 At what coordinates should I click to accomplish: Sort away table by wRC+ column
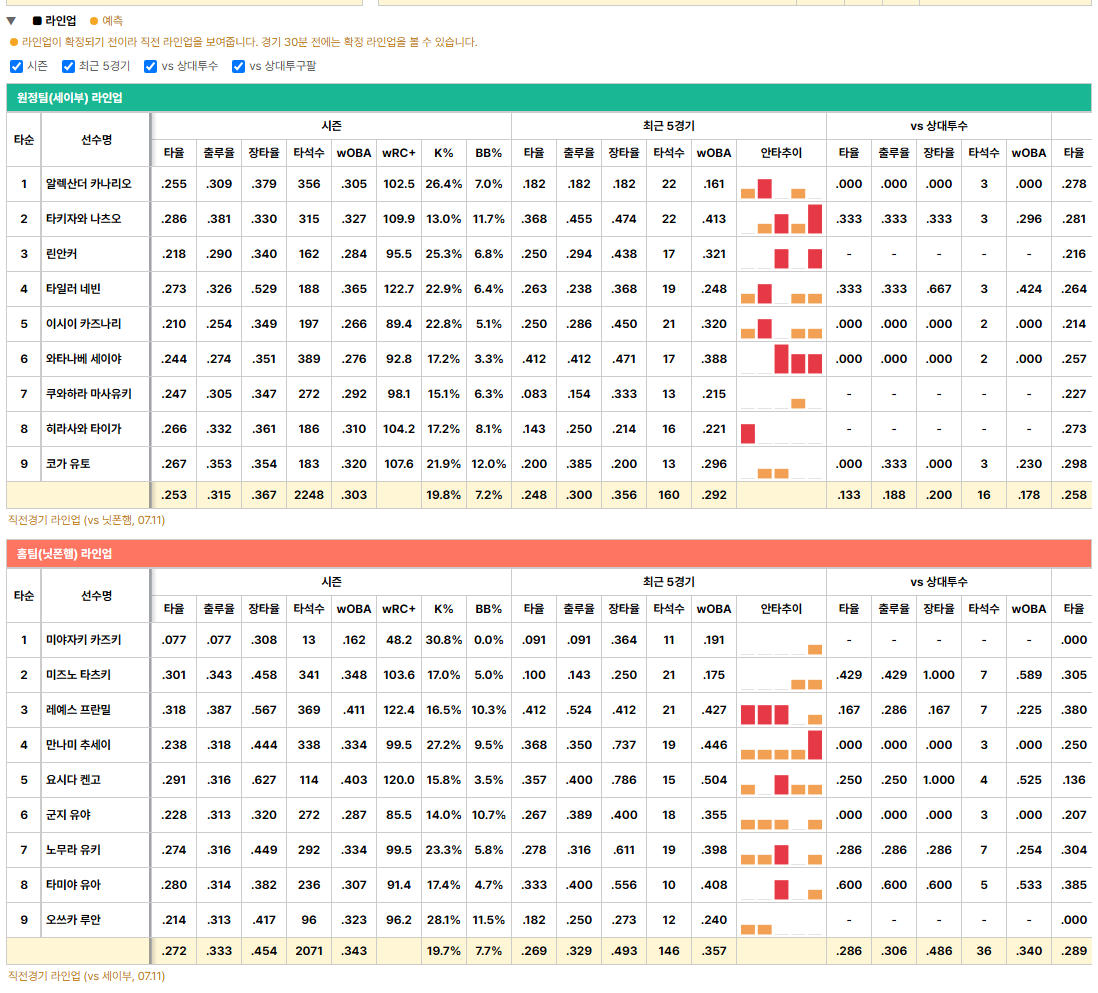coord(398,153)
